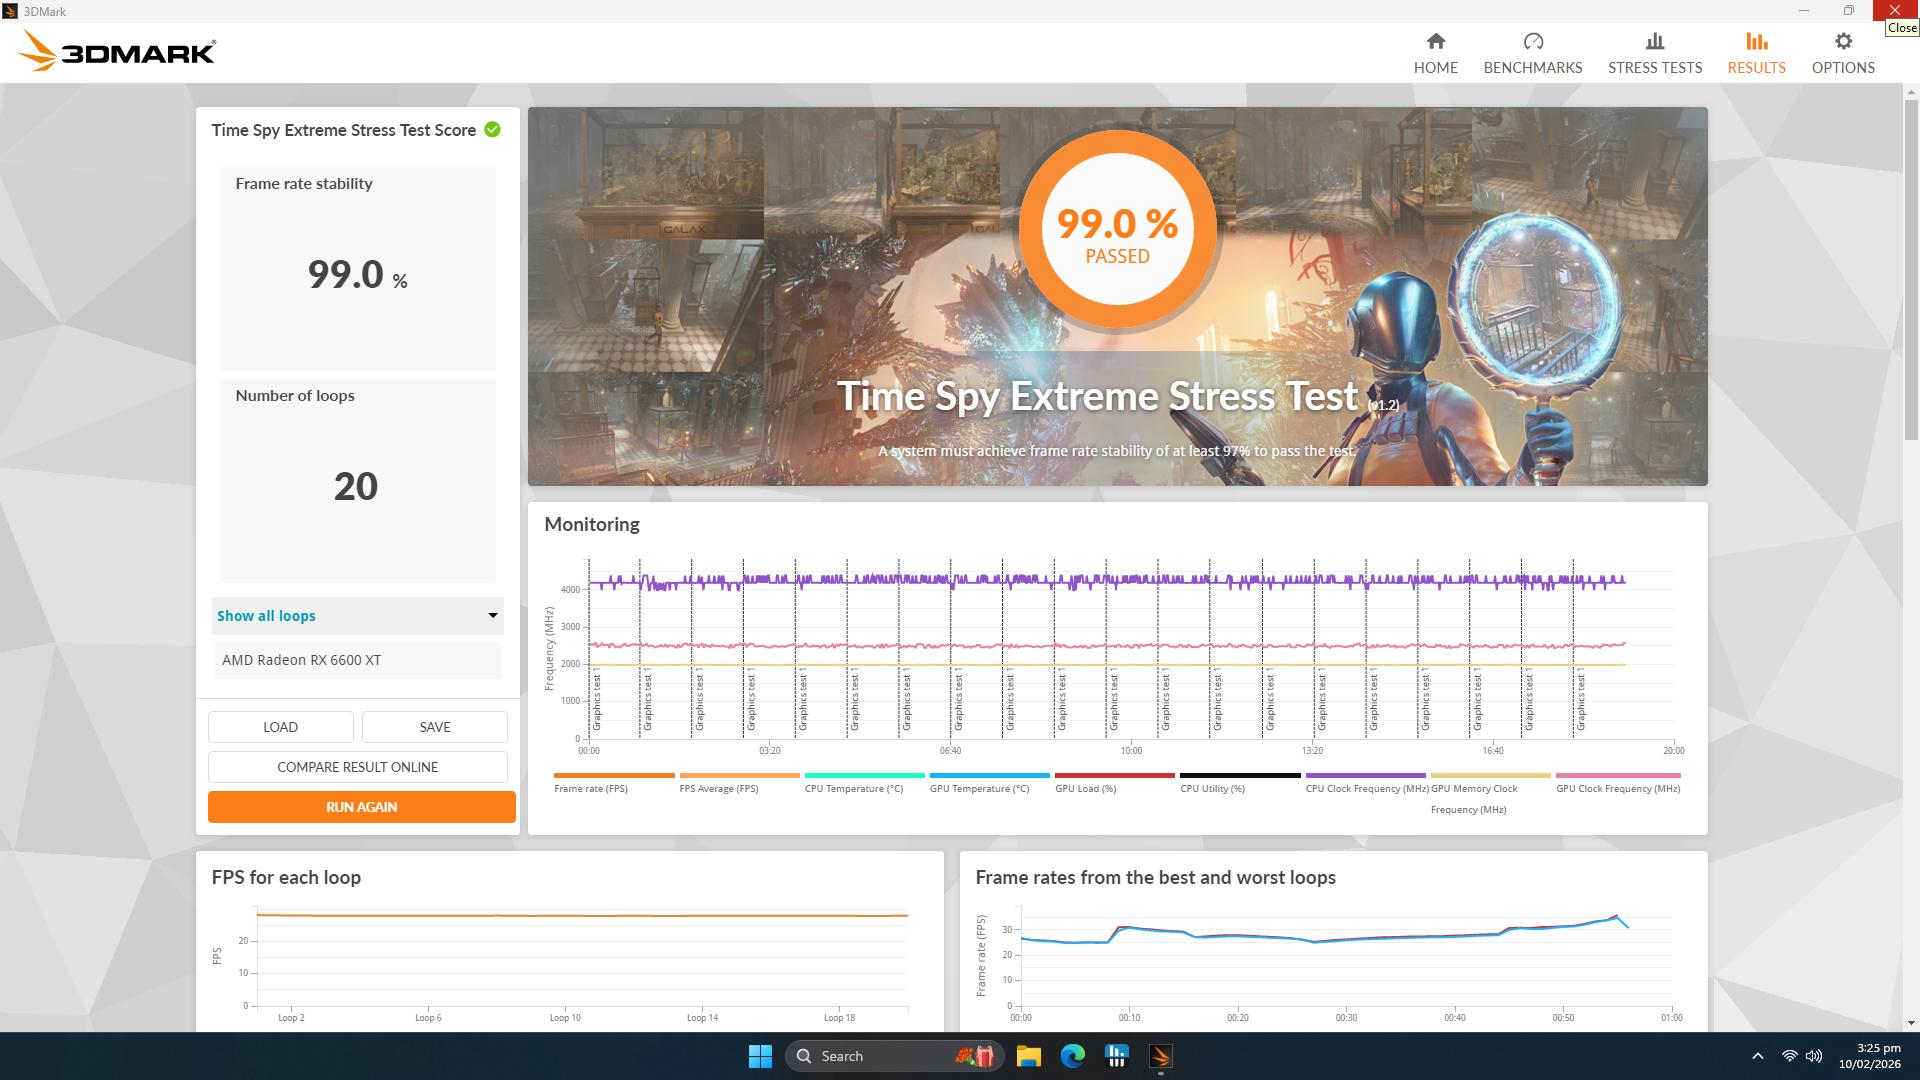
Task: Open the Windows Start menu
Action: [x=760, y=1056]
